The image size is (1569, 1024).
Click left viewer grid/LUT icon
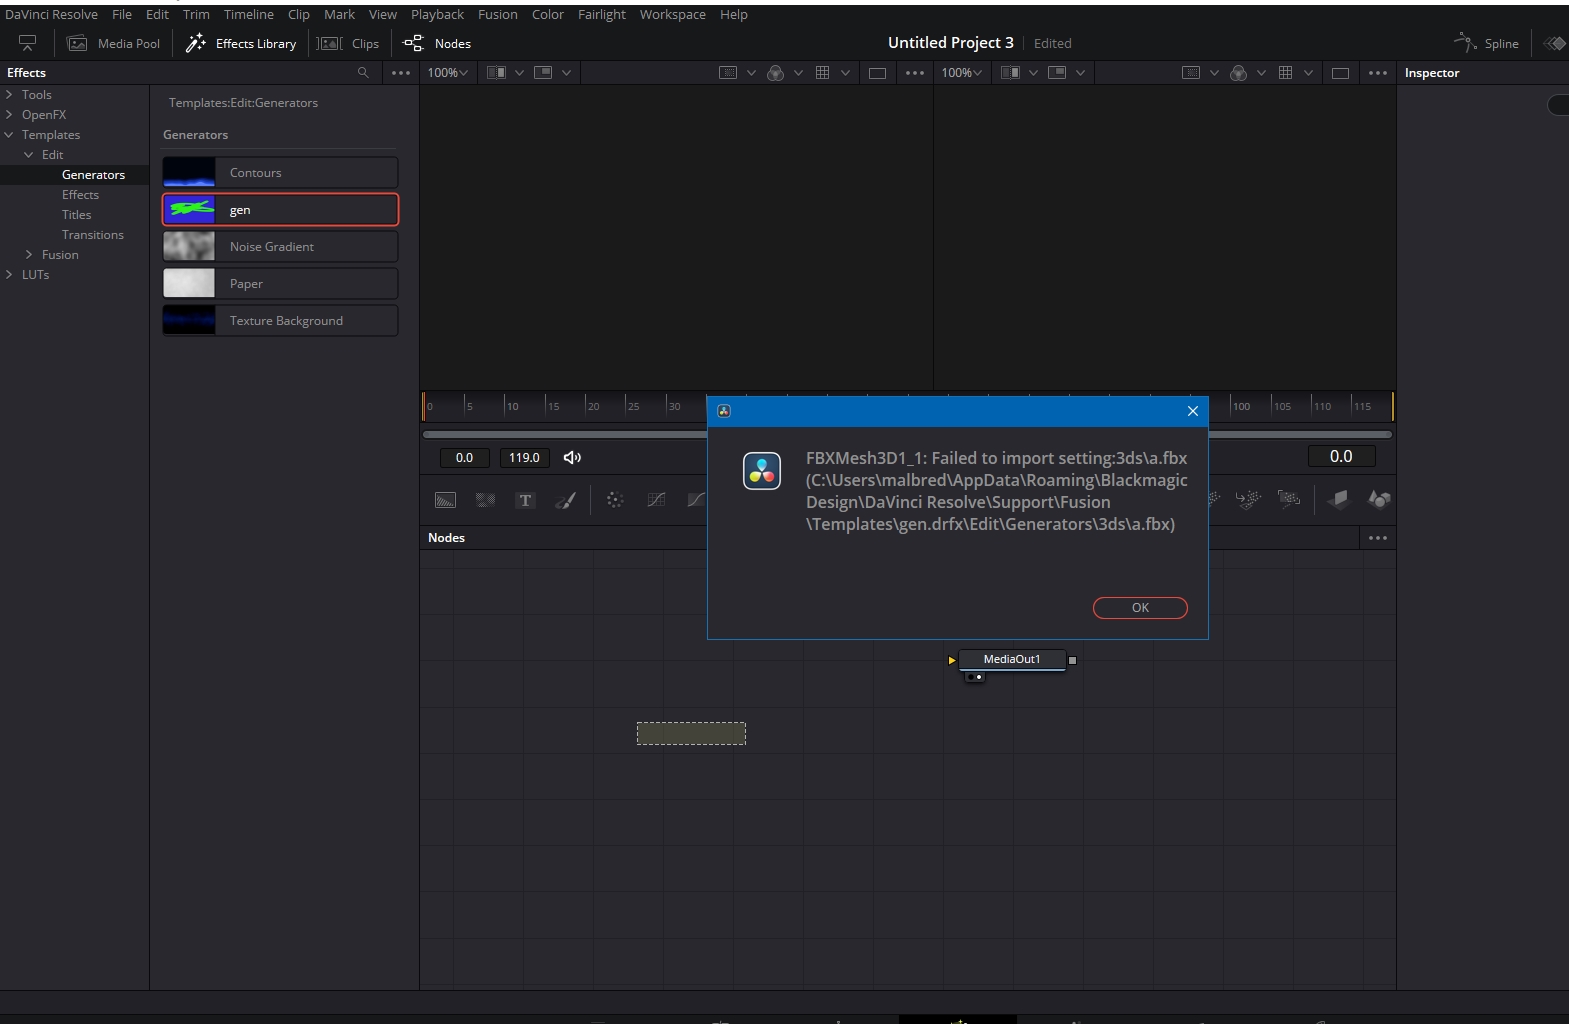pyautogui.click(x=822, y=73)
